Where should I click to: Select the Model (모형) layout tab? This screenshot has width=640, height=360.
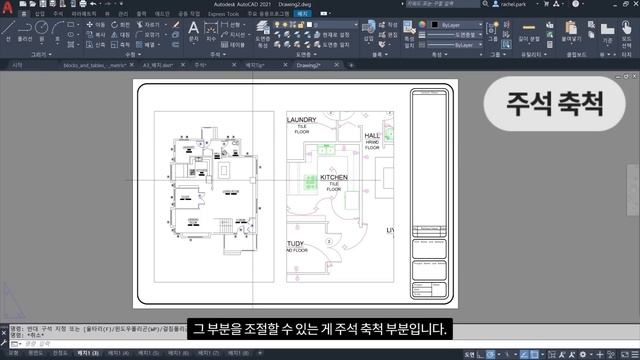tap(14, 353)
